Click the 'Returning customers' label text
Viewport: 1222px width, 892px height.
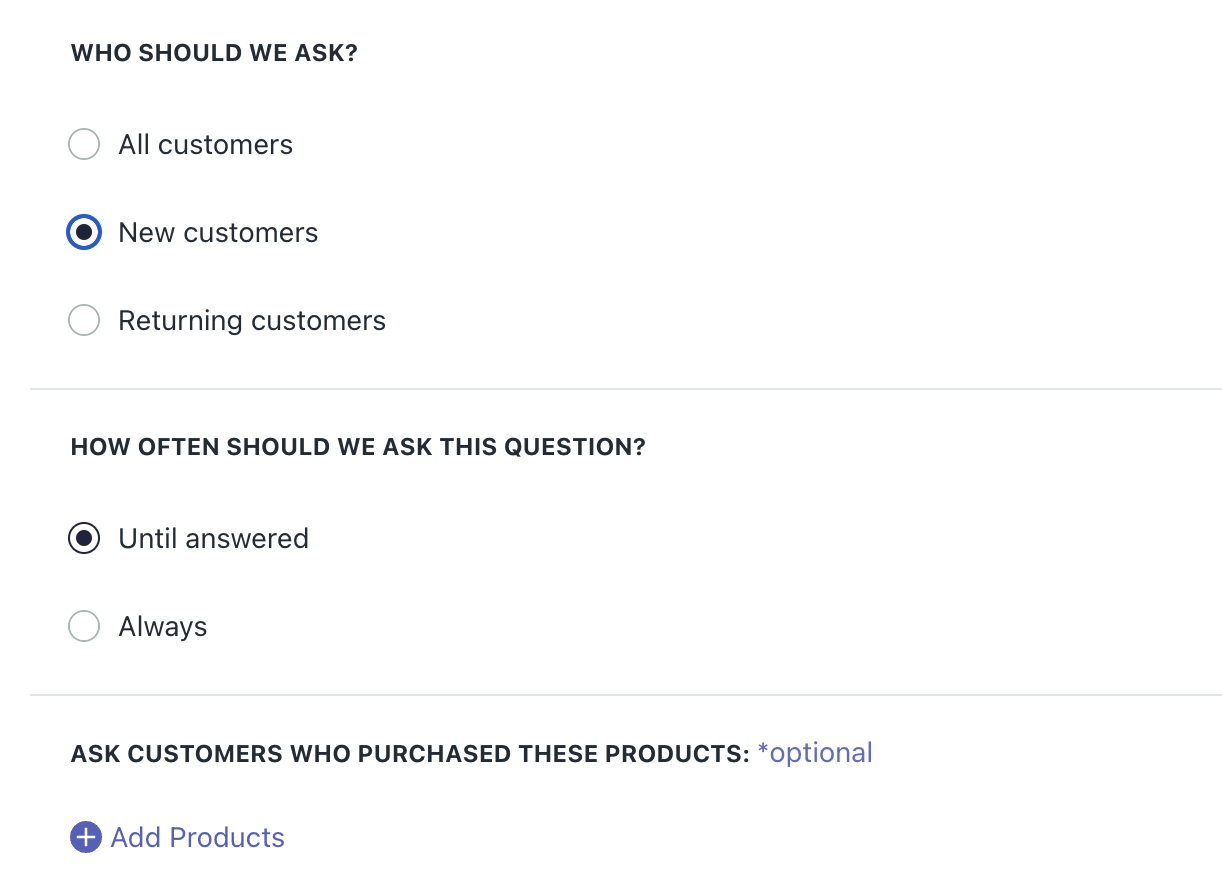[x=252, y=321]
